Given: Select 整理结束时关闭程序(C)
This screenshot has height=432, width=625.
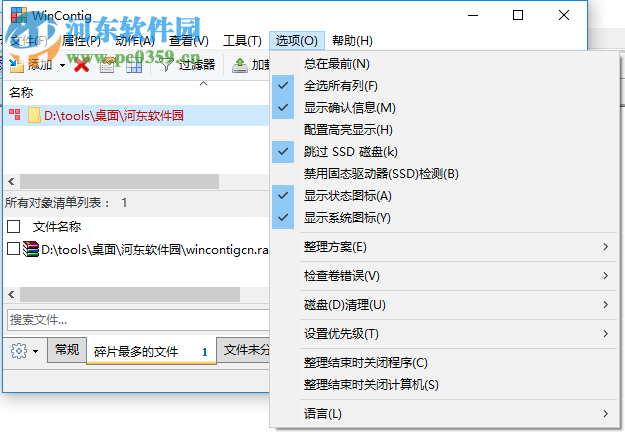Looking at the screenshot, I should (x=444, y=363).
